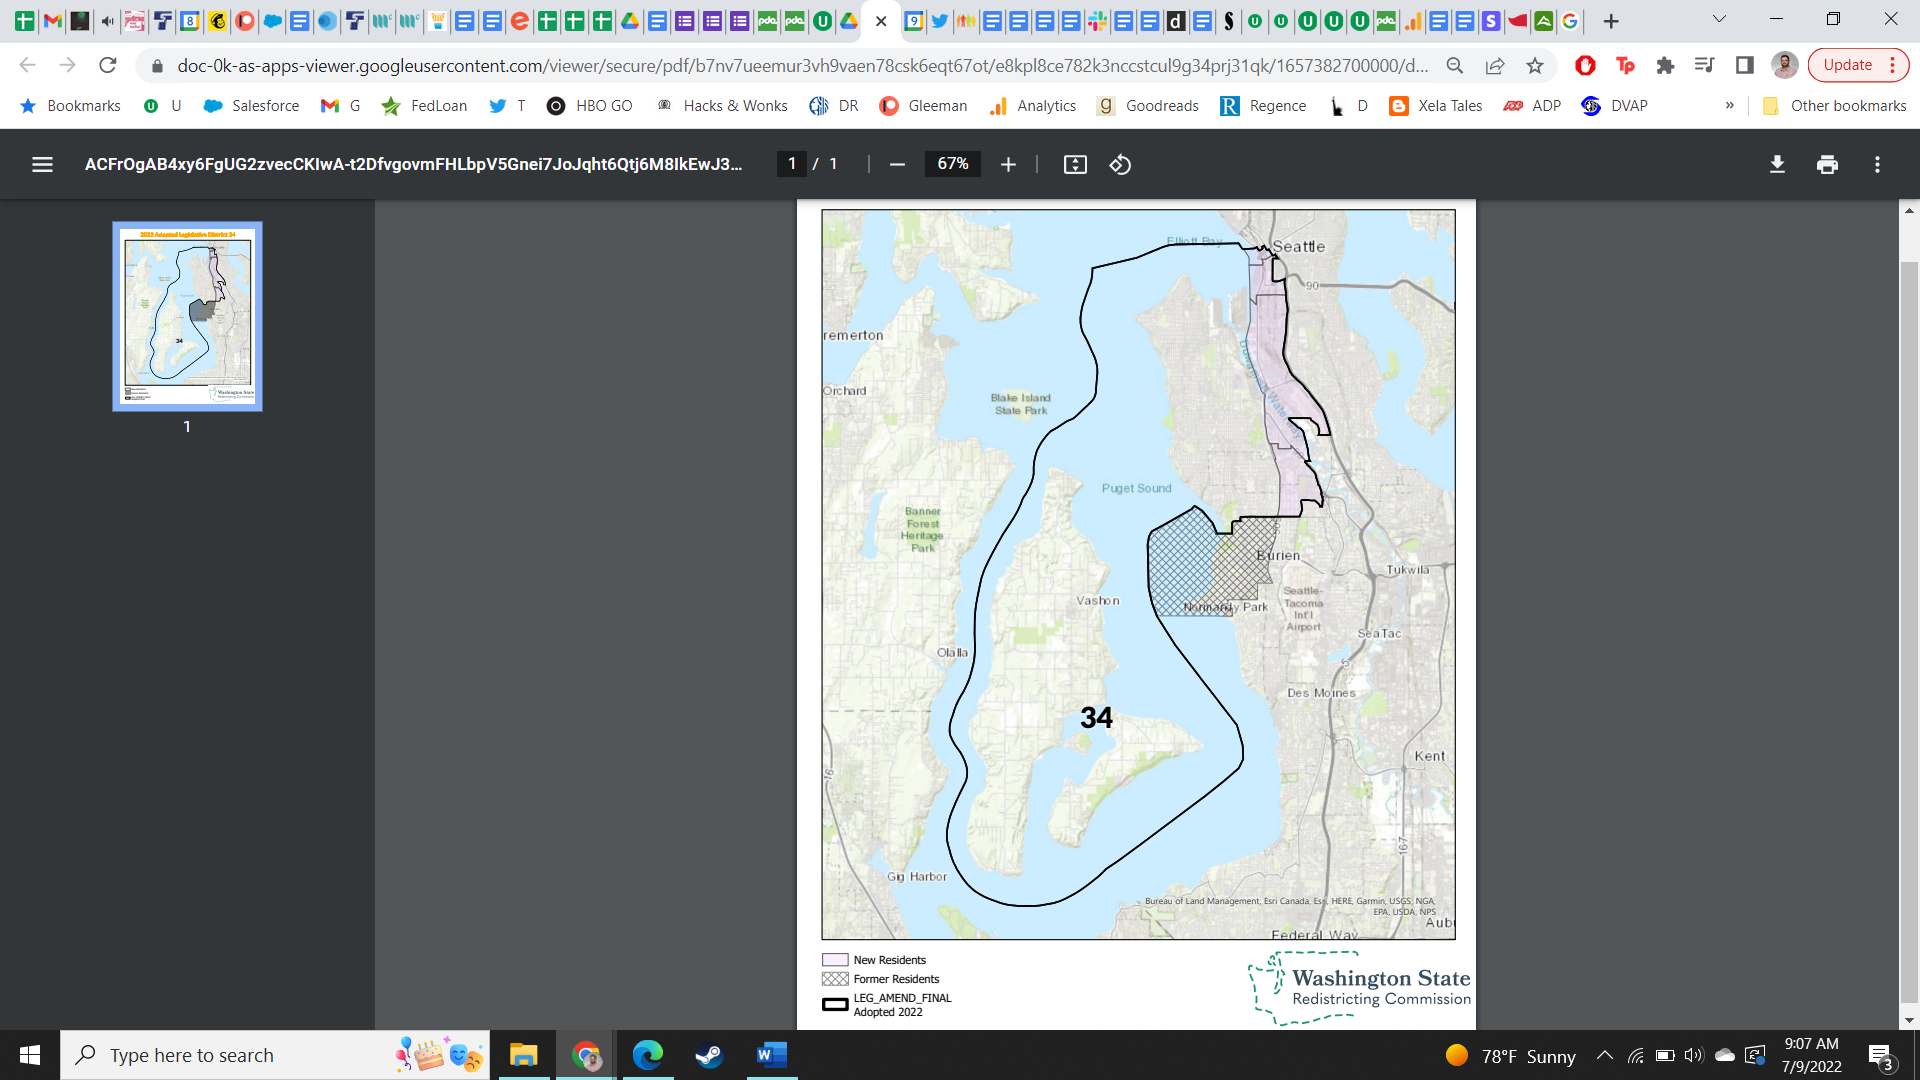The width and height of the screenshot is (1920, 1080).
Task: Open the PDF viewer more actions menu
Action: coord(1877,165)
